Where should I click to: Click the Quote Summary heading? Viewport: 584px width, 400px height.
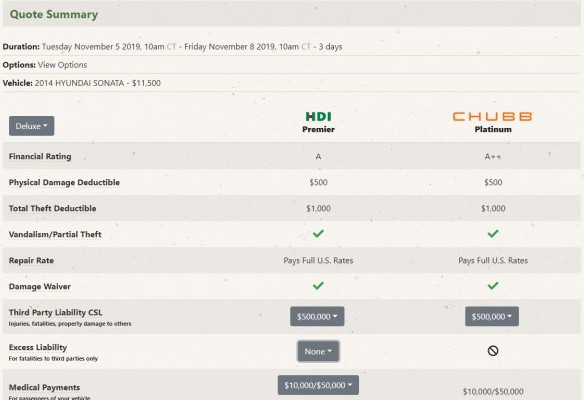[54, 15]
